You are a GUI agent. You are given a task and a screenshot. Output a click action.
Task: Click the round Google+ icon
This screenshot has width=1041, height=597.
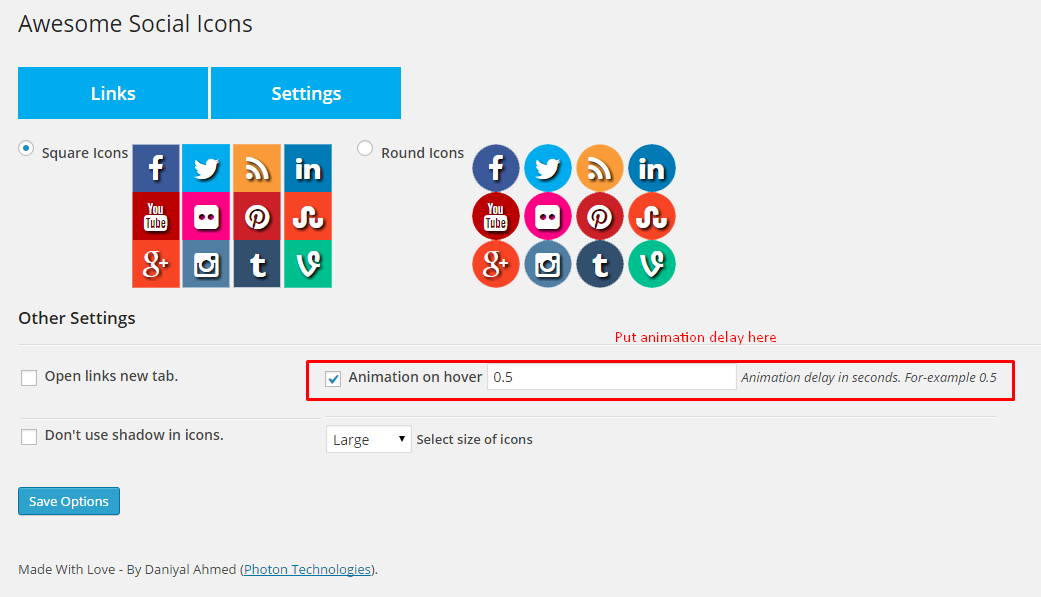point(495,264)
